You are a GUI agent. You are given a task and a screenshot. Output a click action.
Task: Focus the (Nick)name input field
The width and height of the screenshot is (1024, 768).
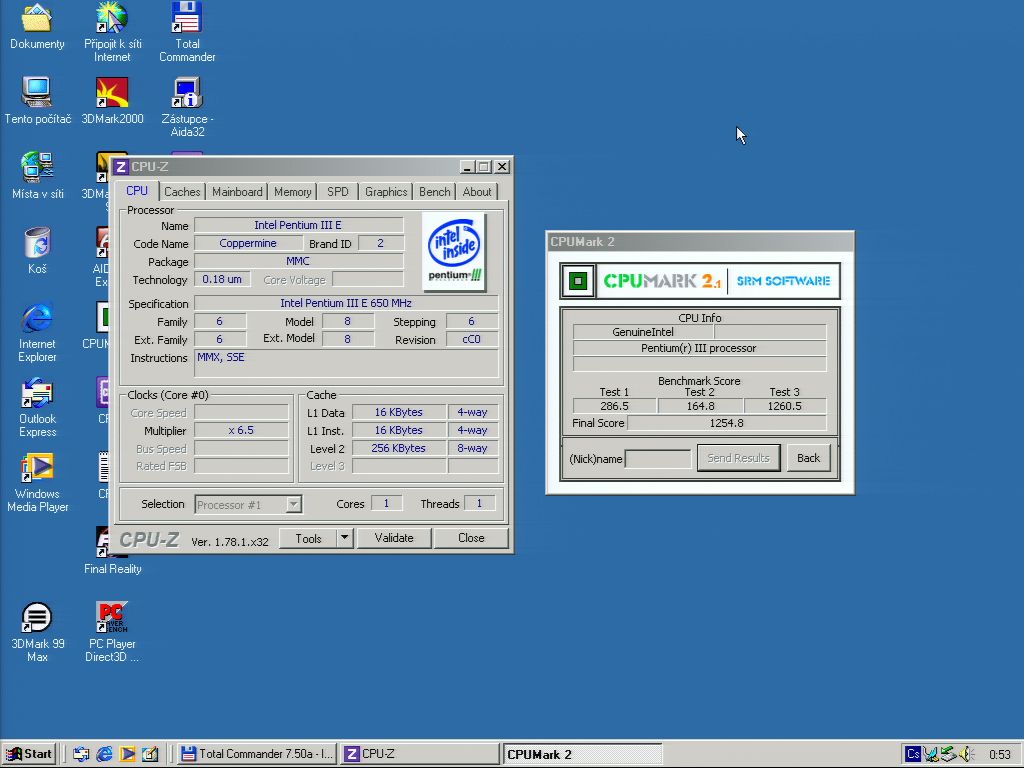658,458
